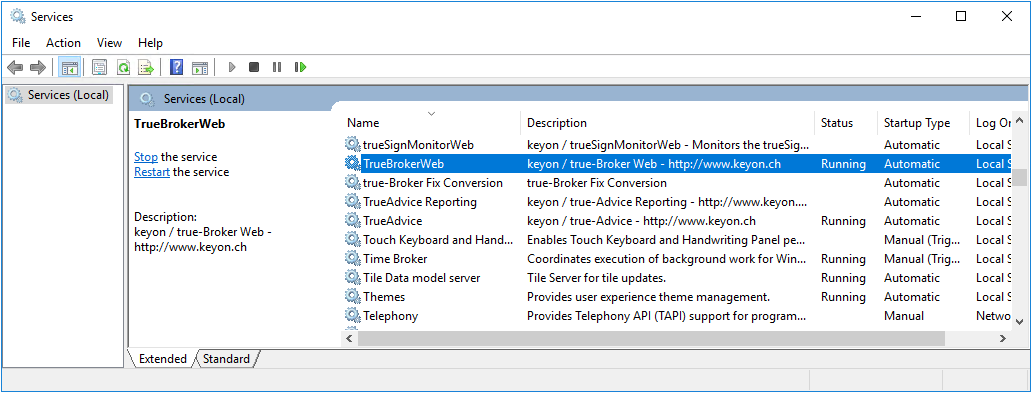Click horizontal scrollbar left arrow
The height and width of the screenshot is (393, 1032).
point(349,338)
